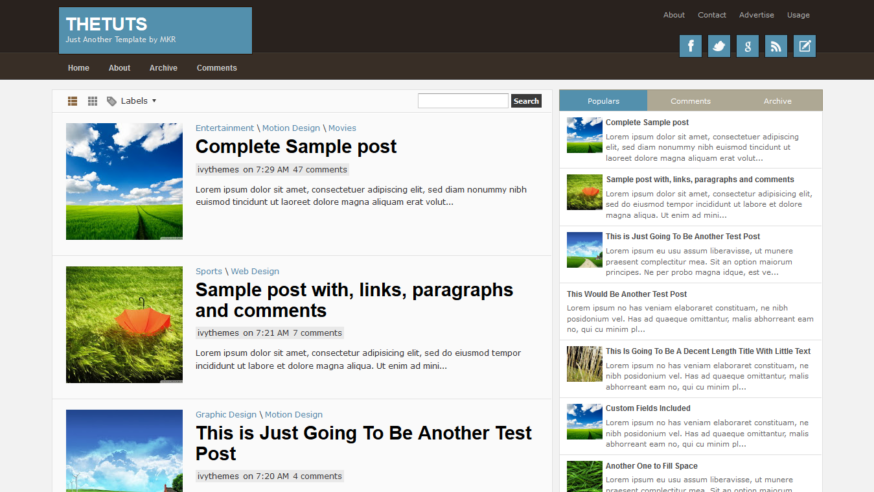Open Entertainment category label
The width and height of the screenshot is (874, 492).
(225, 128)
